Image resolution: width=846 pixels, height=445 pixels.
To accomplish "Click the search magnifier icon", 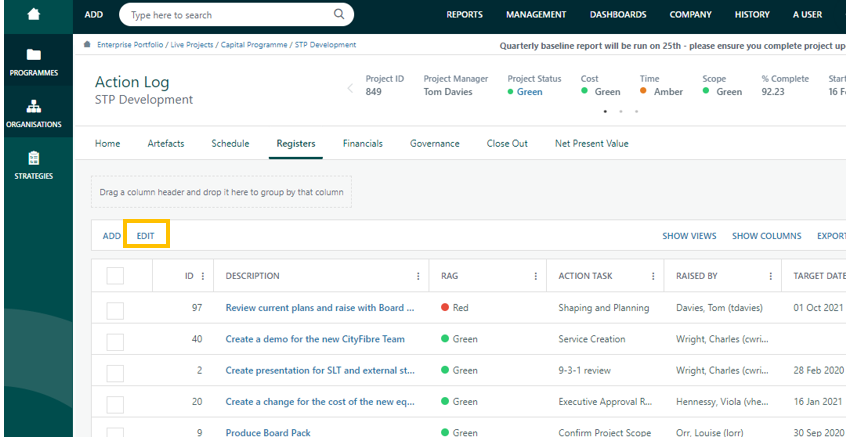I will pos(339,14).
